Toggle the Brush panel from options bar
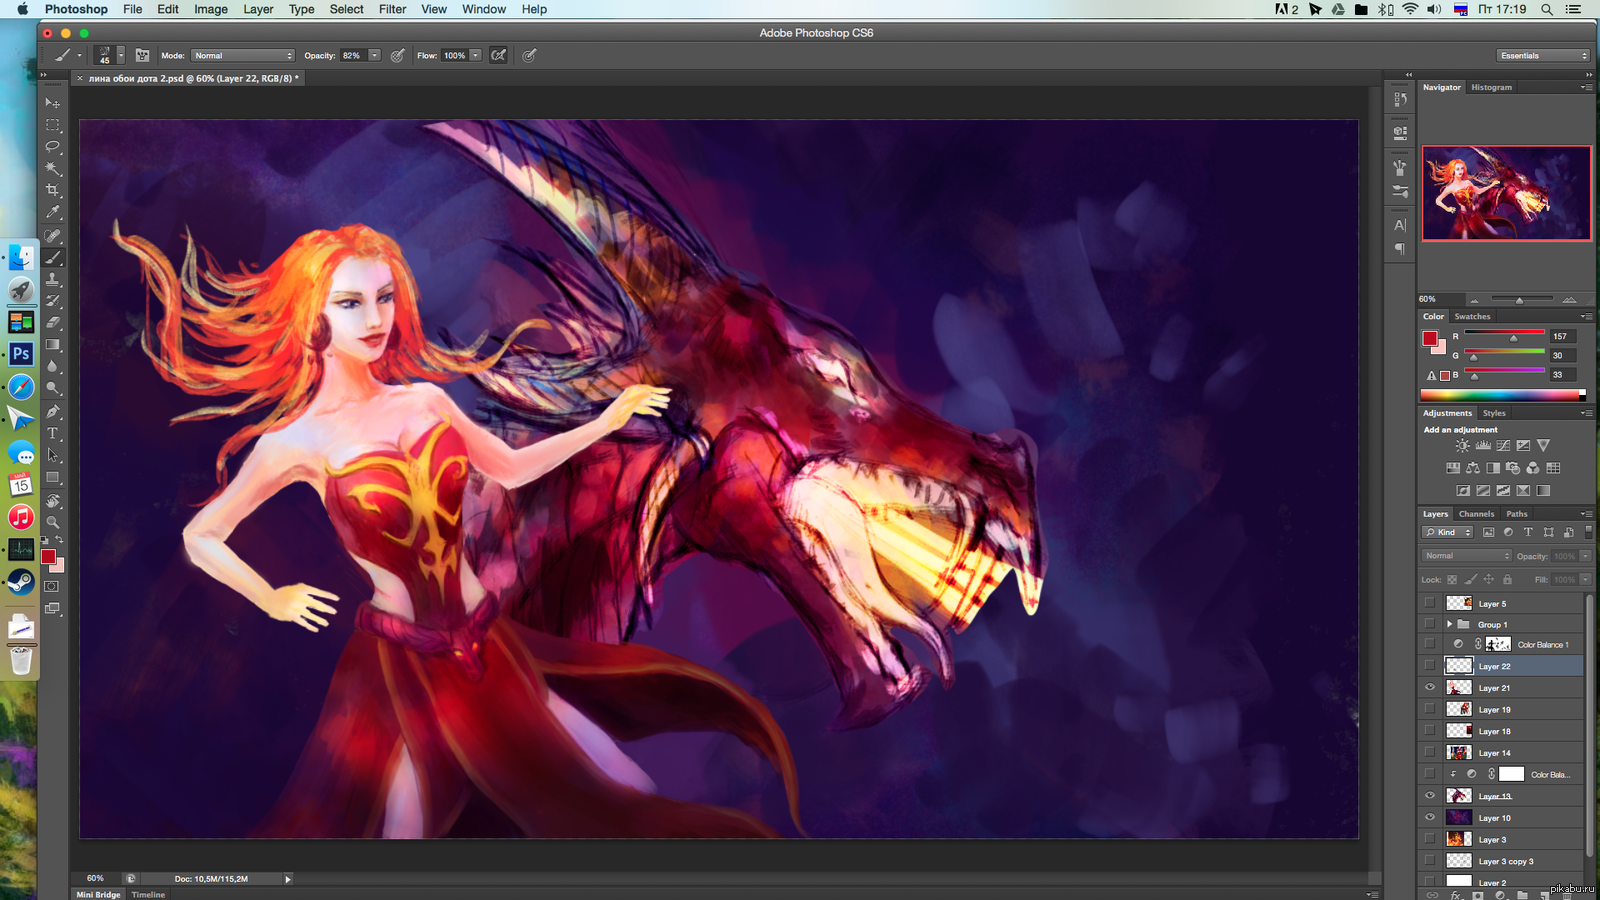 click(142, 56)
